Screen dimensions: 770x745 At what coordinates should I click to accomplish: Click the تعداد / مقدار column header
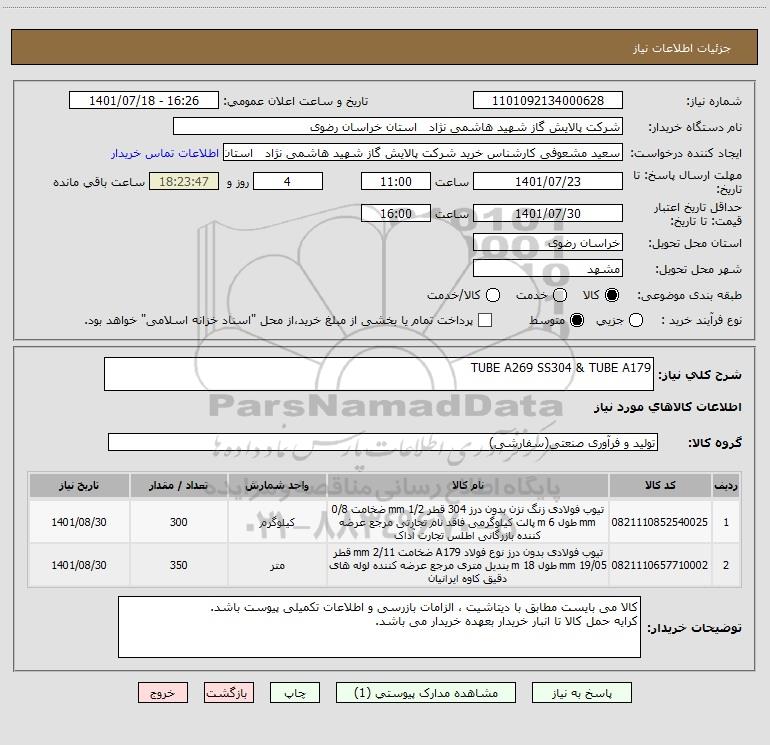[x=179, y=485]
